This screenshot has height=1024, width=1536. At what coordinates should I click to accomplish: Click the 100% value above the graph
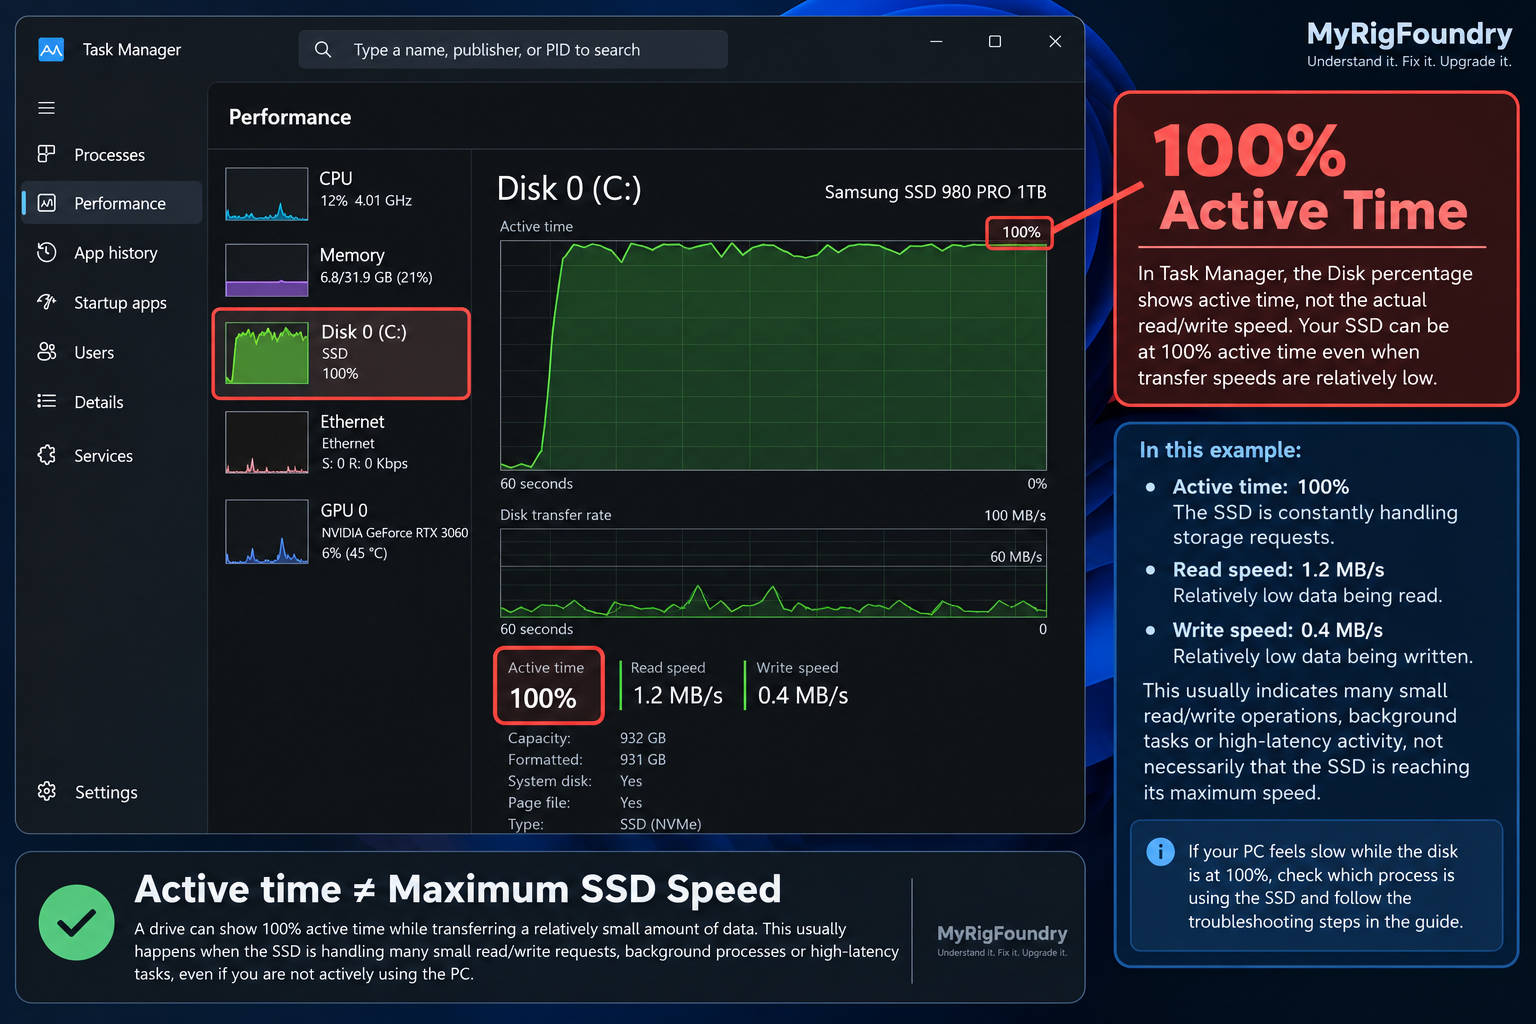1020,232
